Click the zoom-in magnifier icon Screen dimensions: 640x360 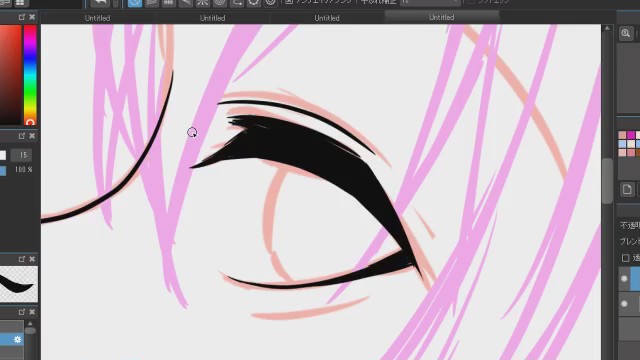point(626,33)
